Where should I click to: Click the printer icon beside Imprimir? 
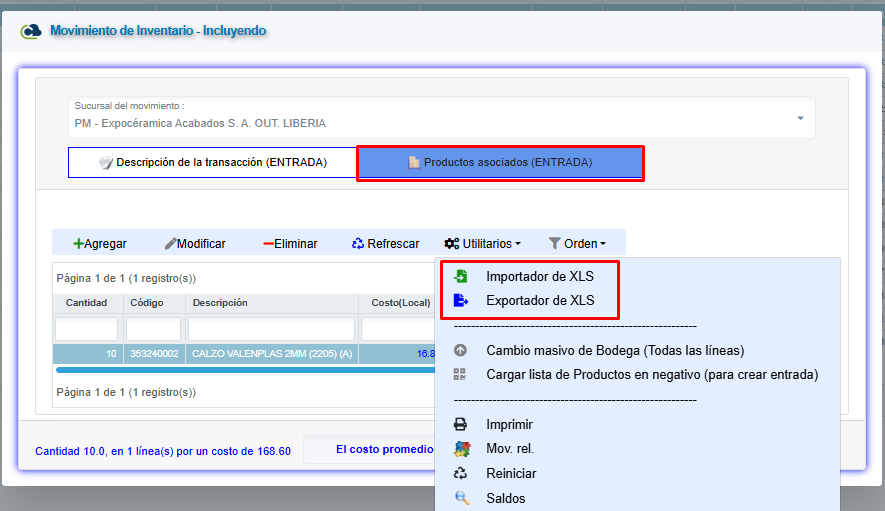click(460, 424)
